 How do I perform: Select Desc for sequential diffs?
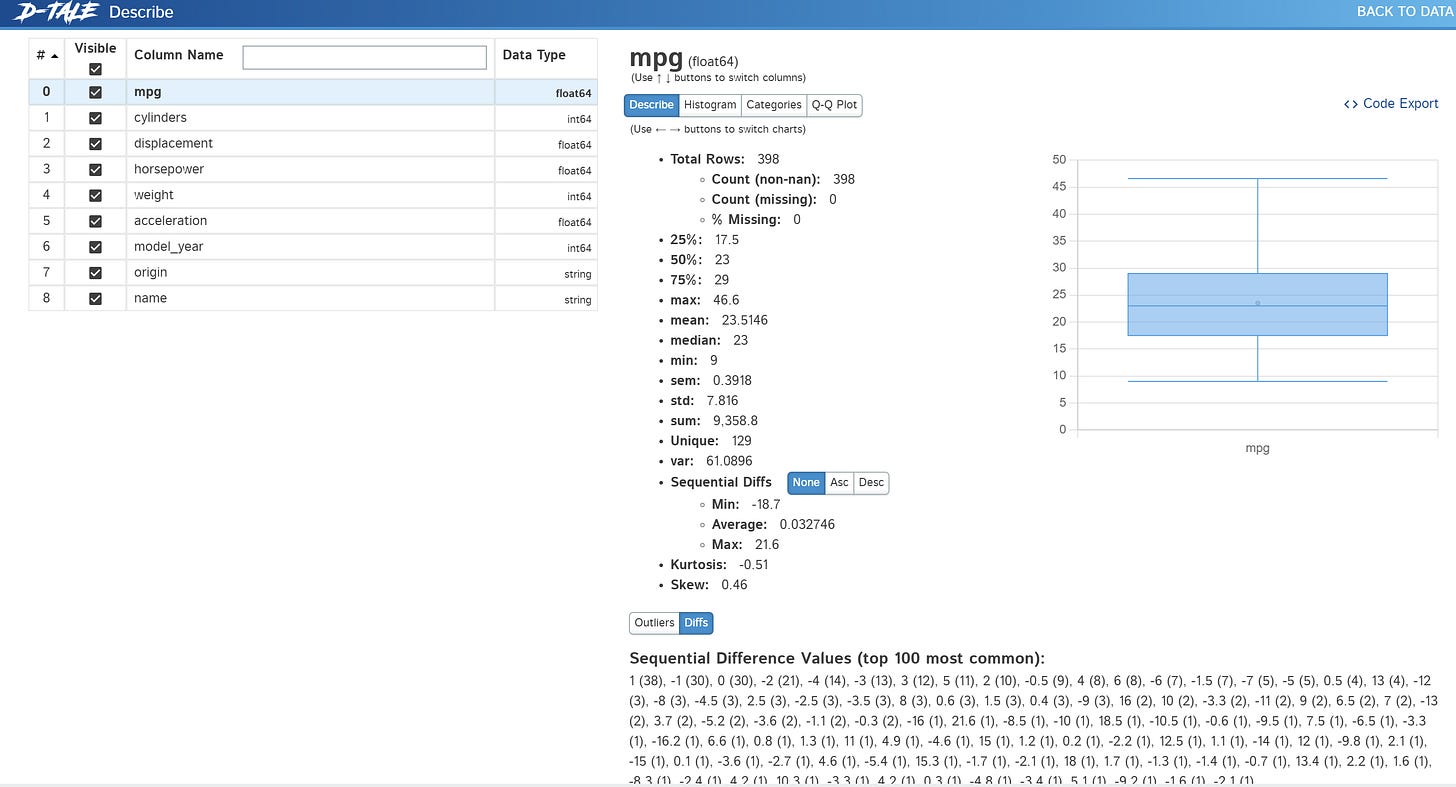tap(870, 482)
